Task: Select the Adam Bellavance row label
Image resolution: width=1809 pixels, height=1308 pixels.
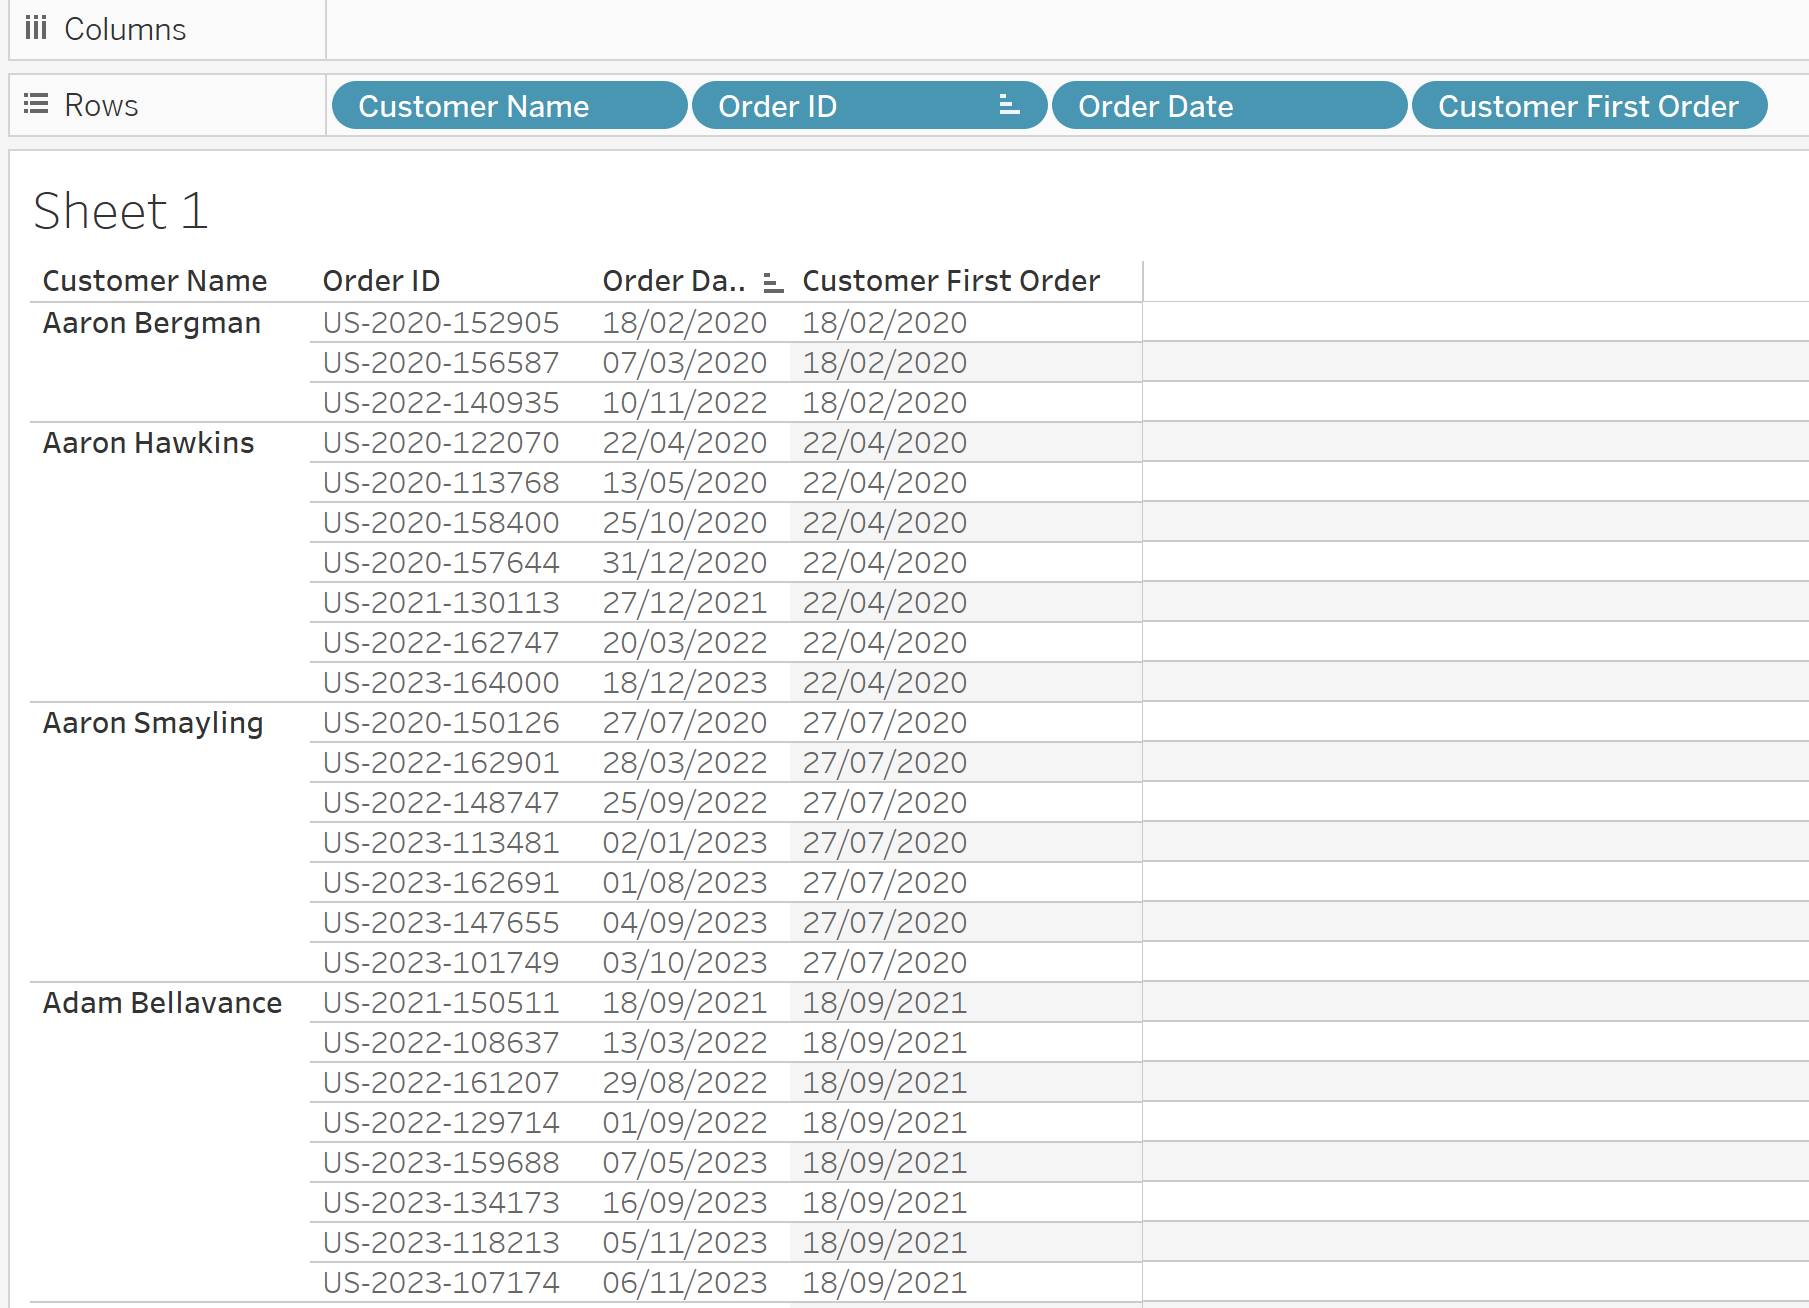Action: 162,1002
